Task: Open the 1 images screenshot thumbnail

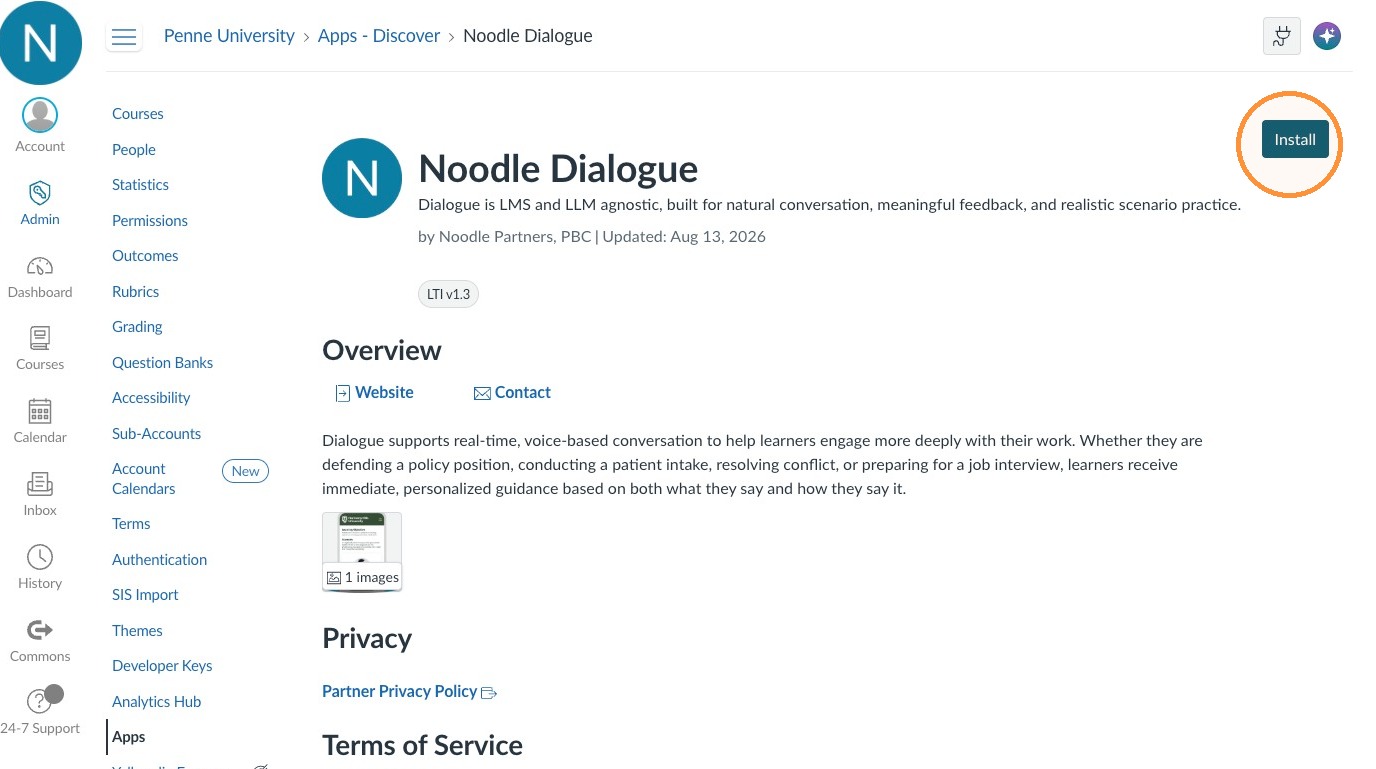Action: 362,551
